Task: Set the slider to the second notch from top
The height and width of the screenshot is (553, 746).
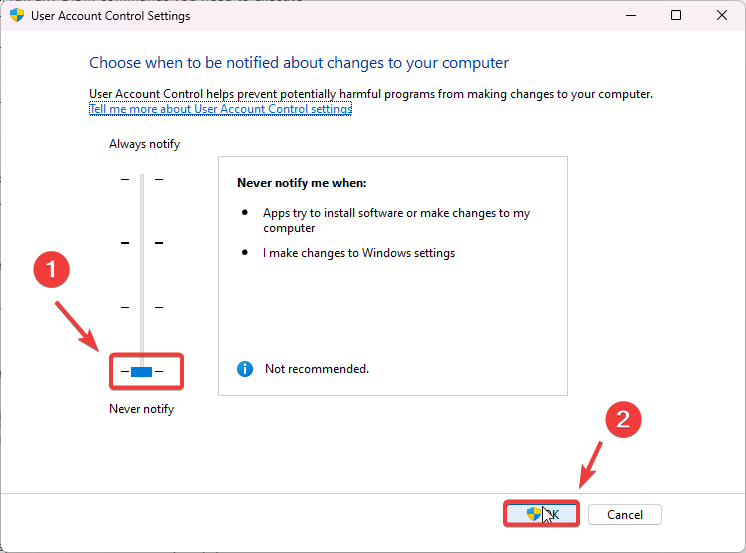Action: coord(141,243)
